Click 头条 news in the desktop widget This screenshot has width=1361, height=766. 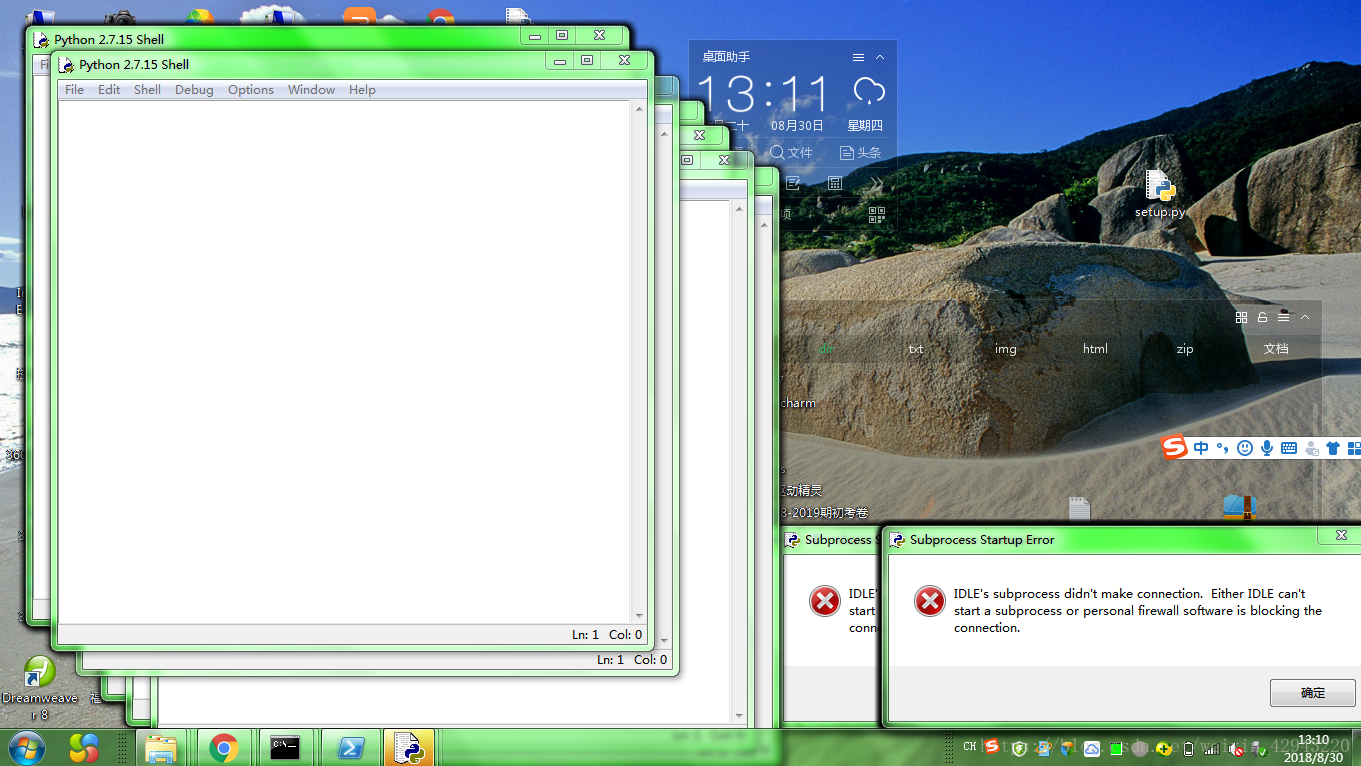pos(861,153)
